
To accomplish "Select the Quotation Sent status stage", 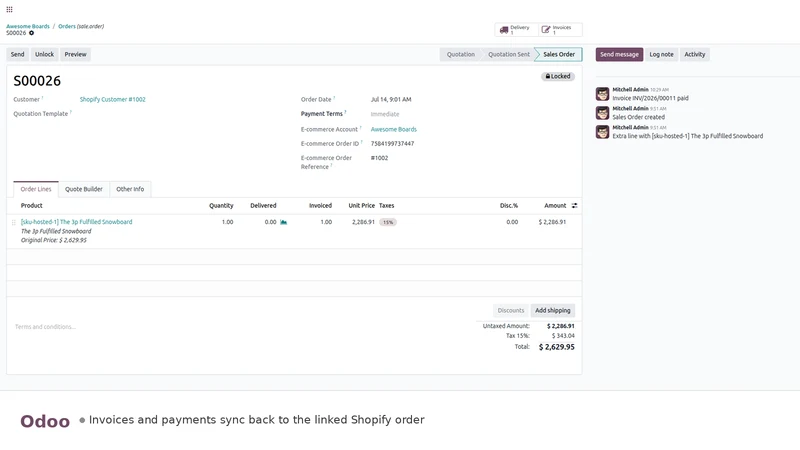I will (x=509, y=55).
